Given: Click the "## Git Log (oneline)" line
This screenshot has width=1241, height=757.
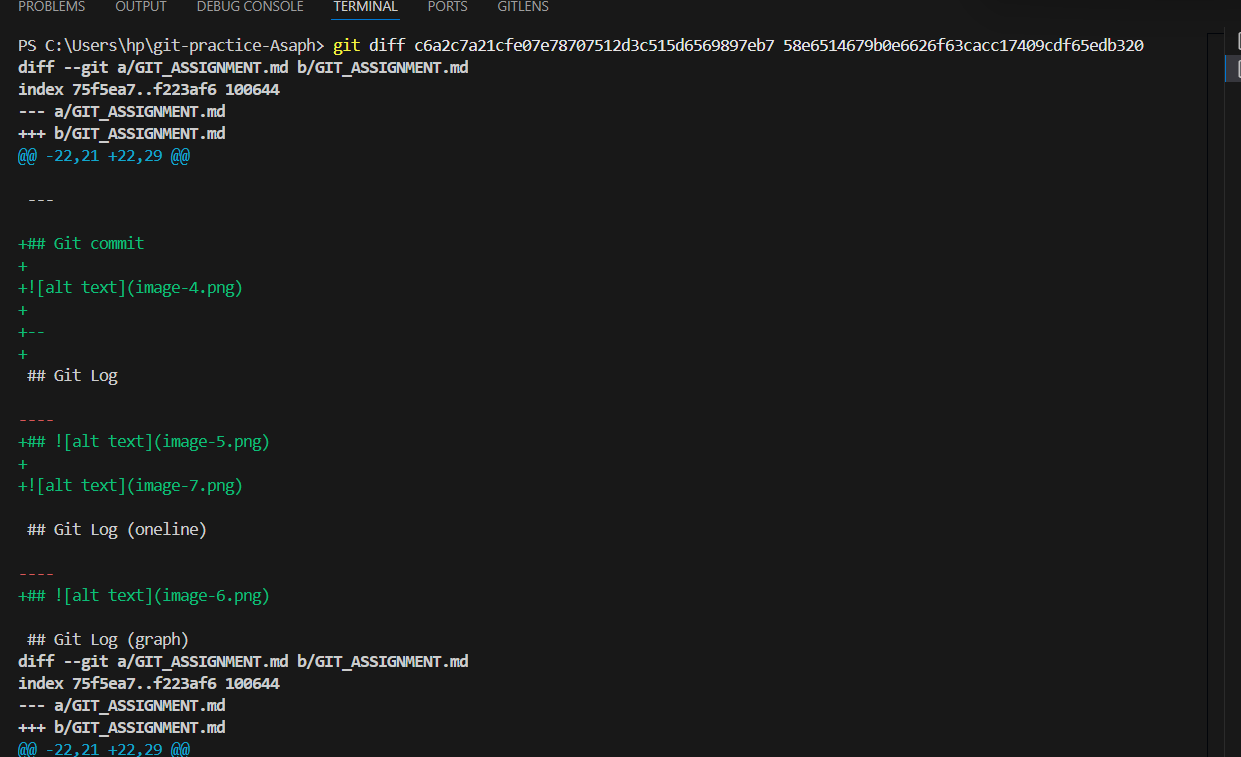Looking at the screenshot, I should (116, 530).
